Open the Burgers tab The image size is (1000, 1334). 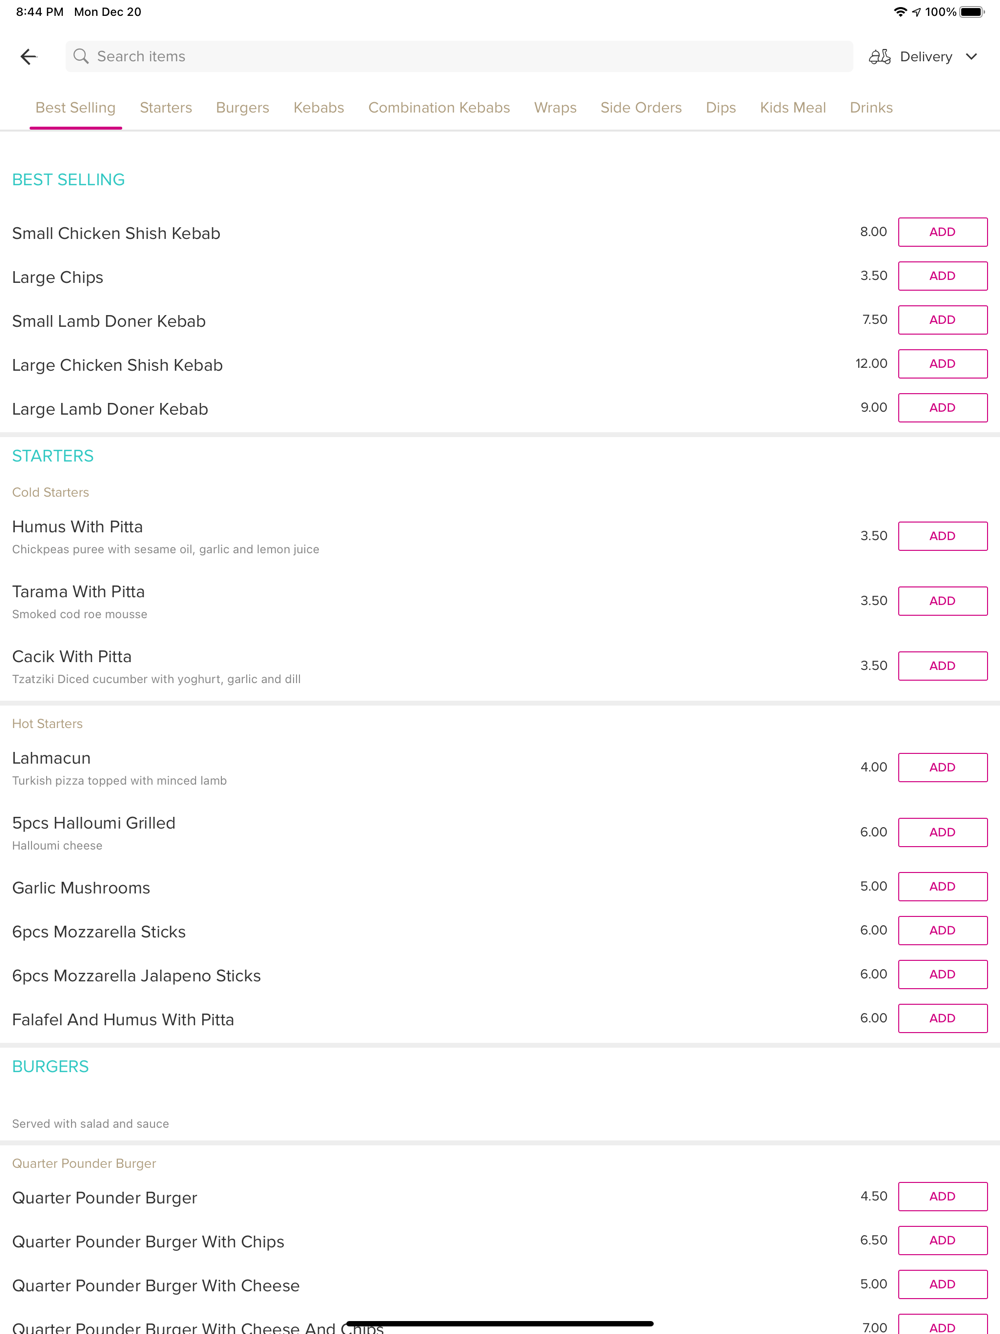coord(242,108)
